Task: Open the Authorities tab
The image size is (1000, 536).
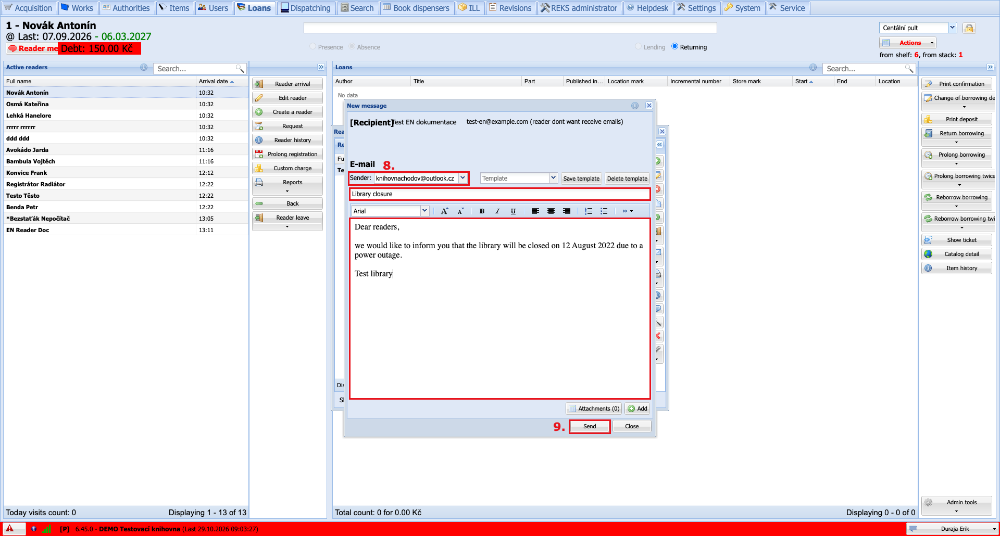Action: coord(126,8)
